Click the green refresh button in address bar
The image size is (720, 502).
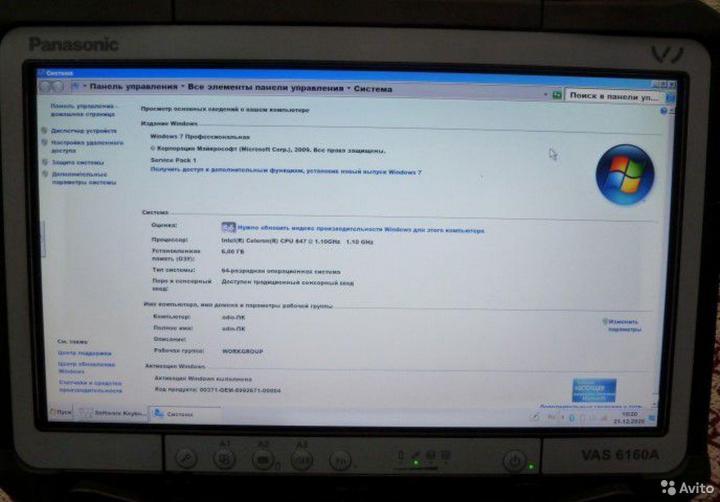click(557, 95)
